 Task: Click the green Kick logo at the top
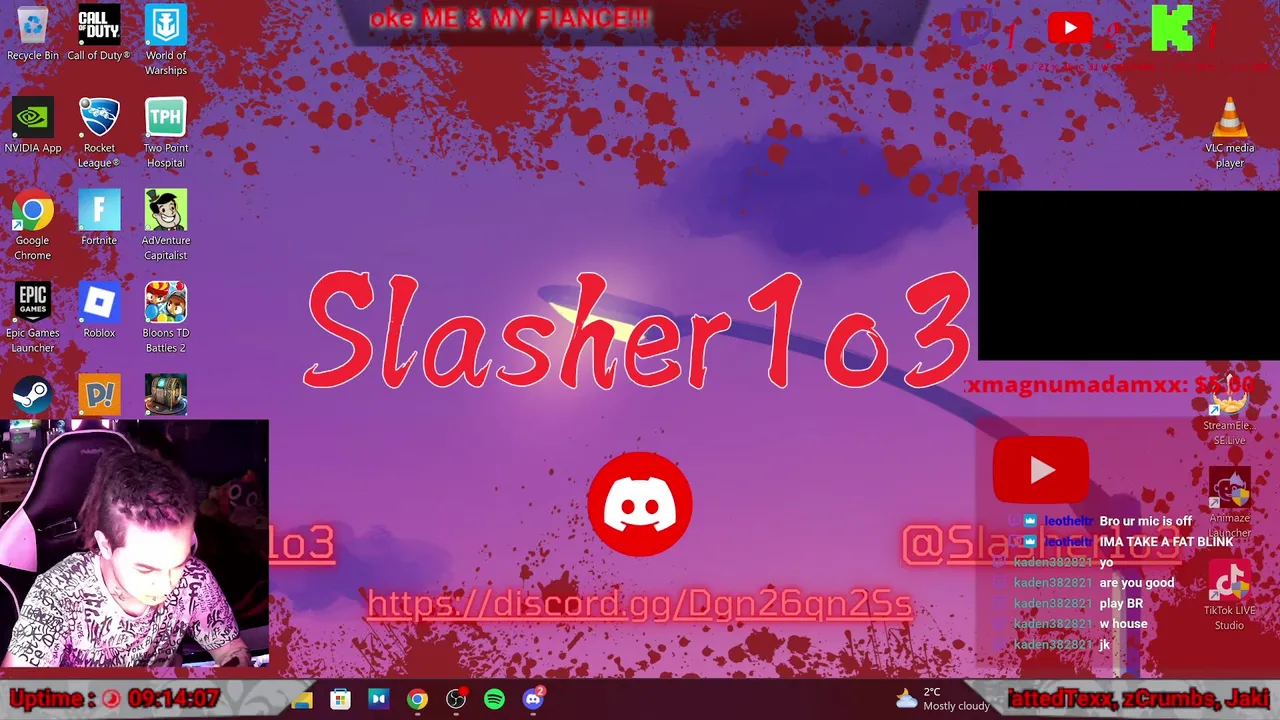tap(1172, 28)
